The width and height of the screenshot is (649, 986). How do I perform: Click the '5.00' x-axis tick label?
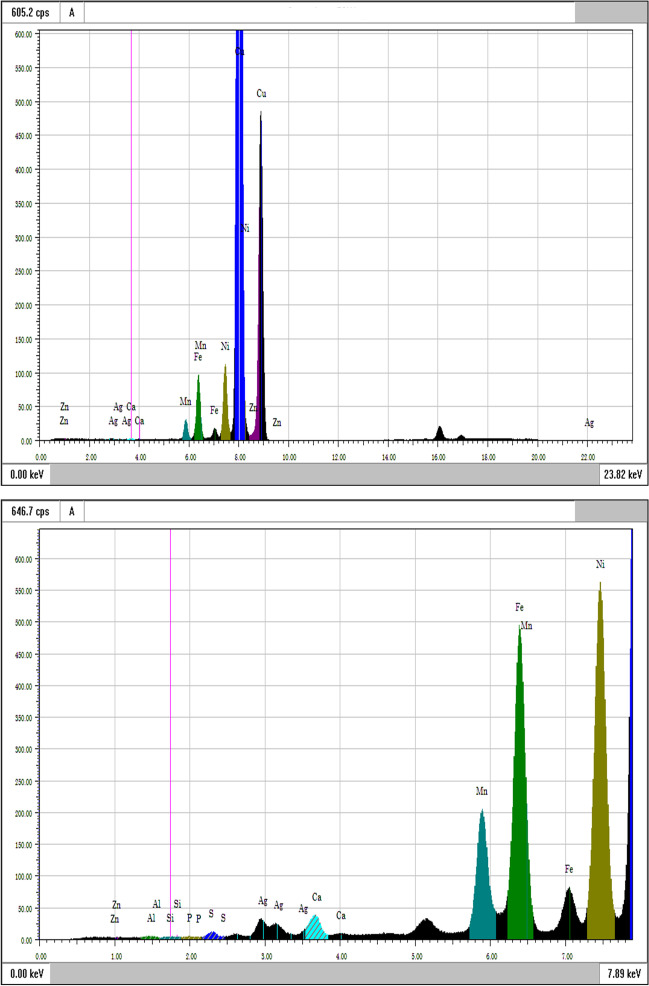coord(416,956)
